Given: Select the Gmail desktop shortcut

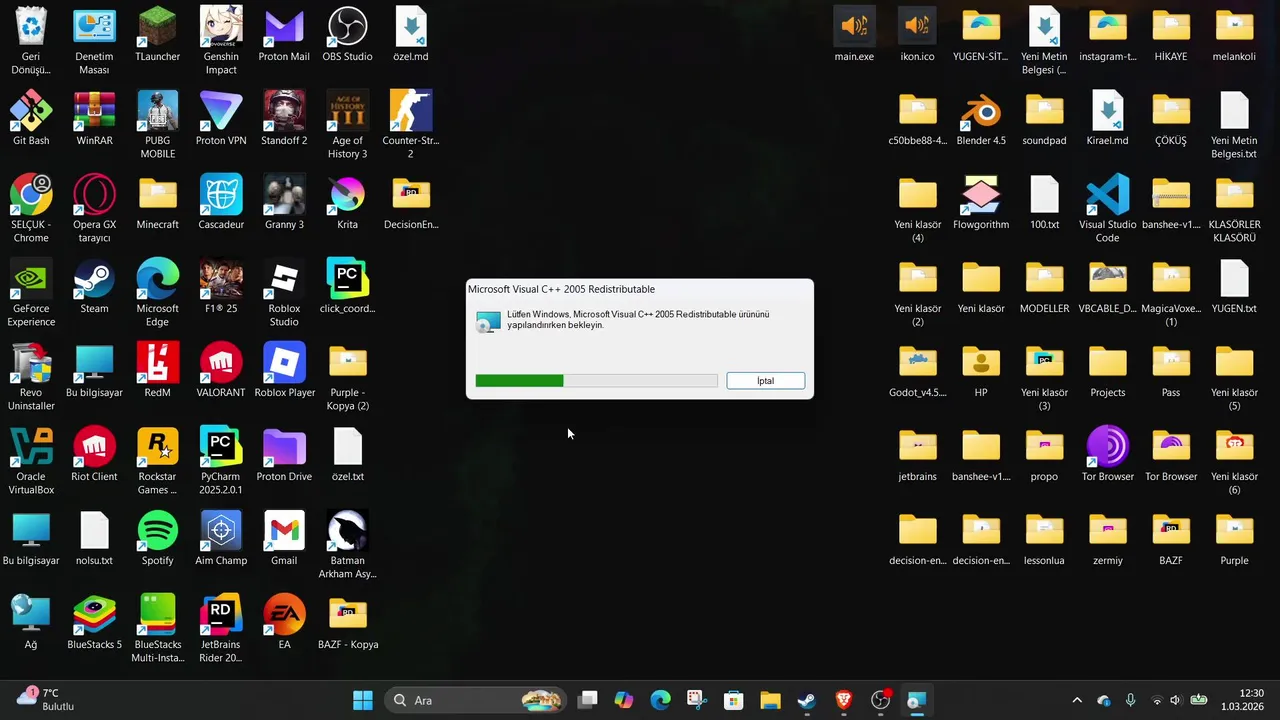Looking at the screenshot, I should [284, 538].
